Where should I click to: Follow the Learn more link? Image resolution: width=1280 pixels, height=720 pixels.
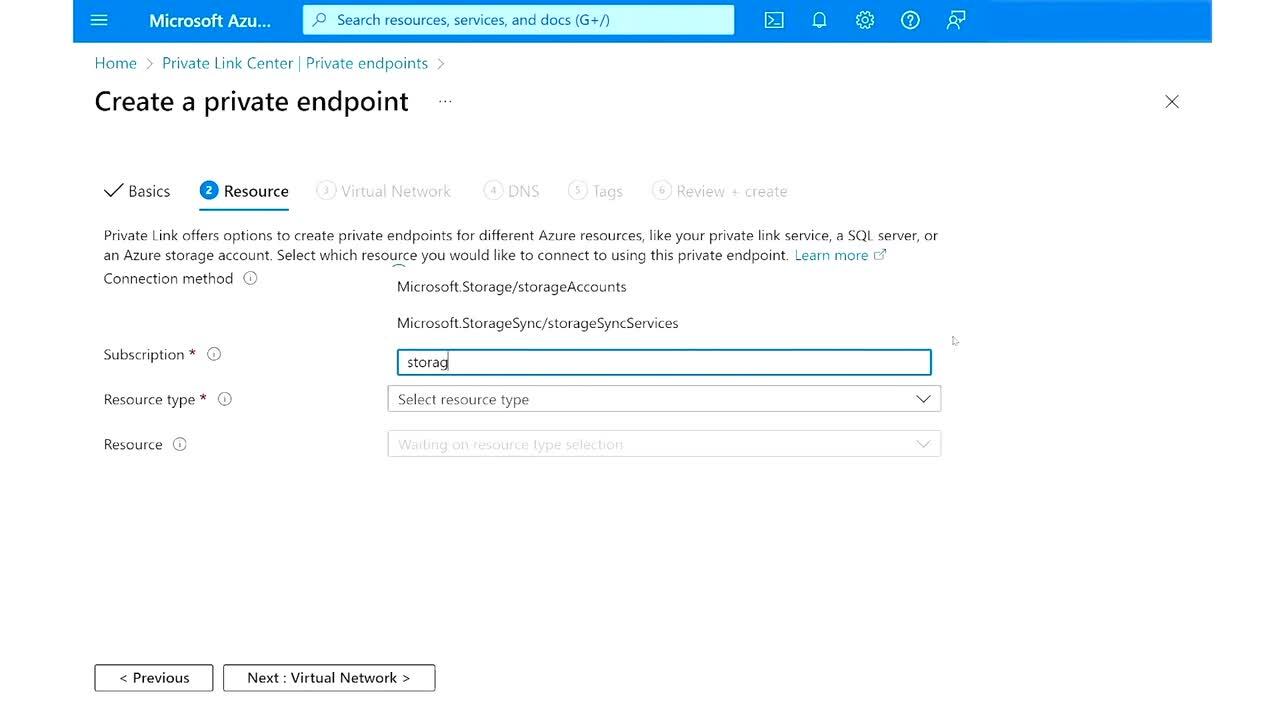point(831,255)
